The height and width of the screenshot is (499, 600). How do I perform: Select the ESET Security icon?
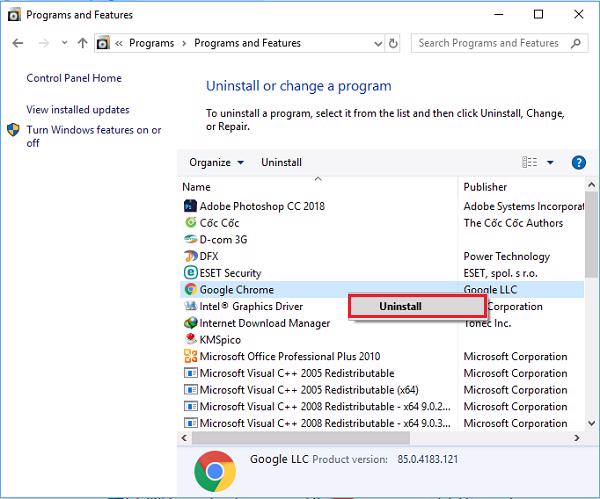click(x=190, y=273)
